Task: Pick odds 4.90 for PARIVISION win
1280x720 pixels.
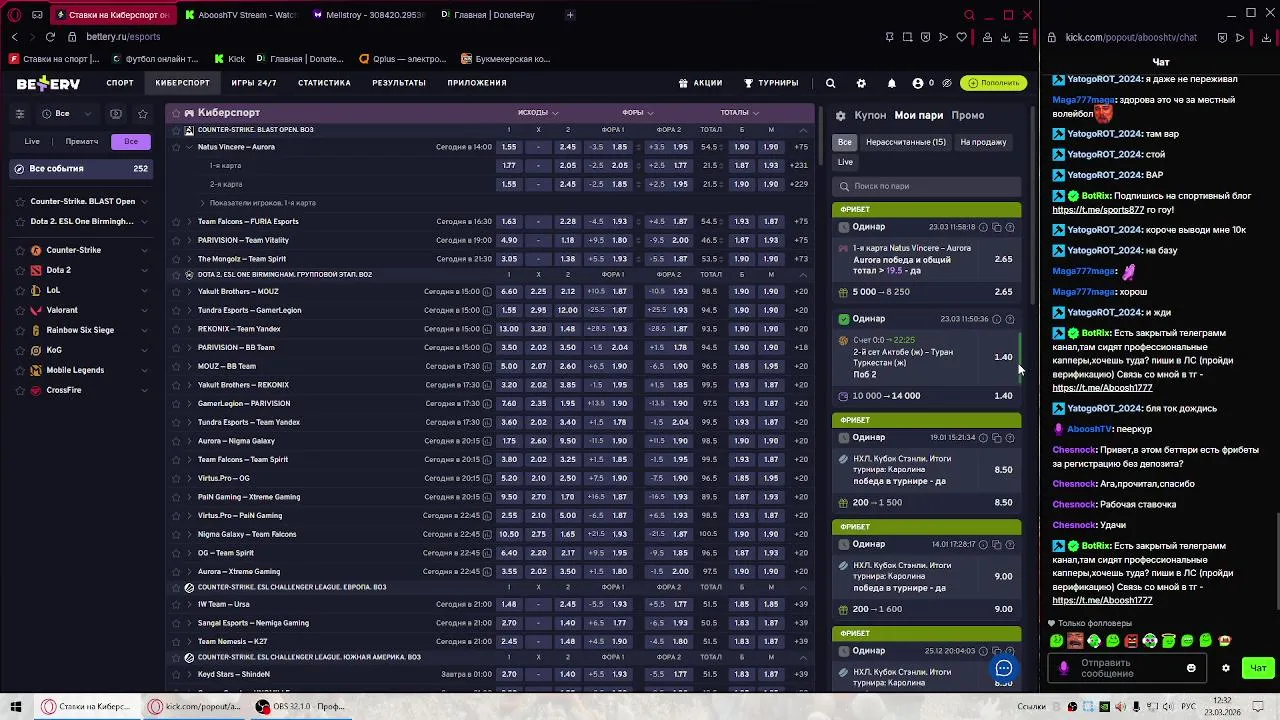Action: tap(509, 240)
